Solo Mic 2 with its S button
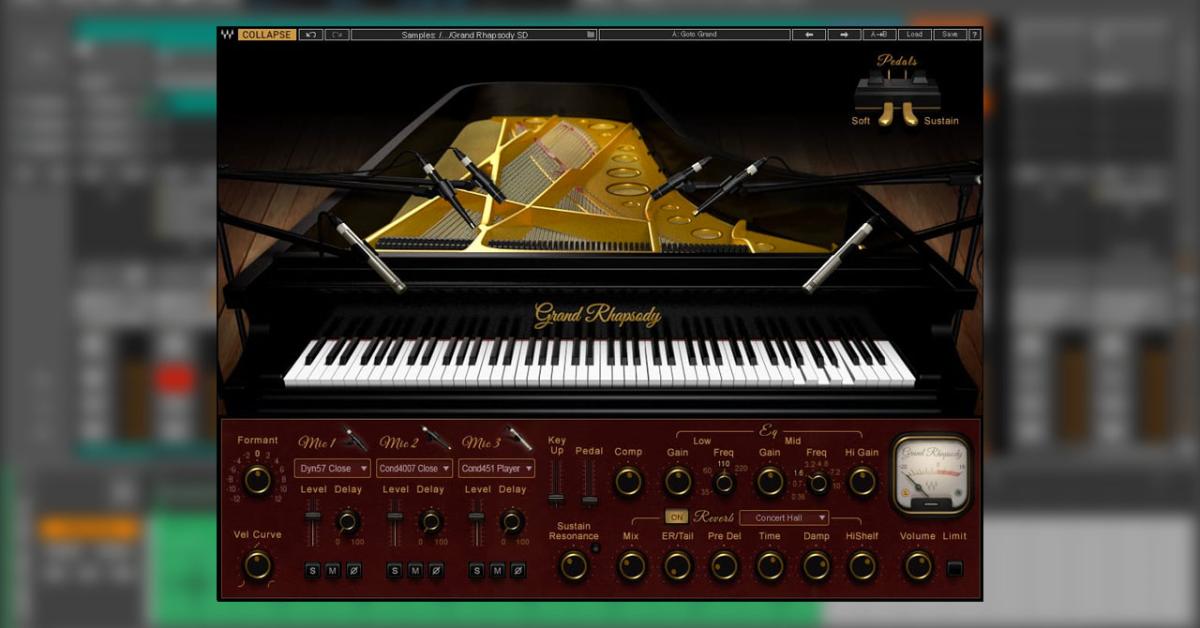 (x=394, y=571)
